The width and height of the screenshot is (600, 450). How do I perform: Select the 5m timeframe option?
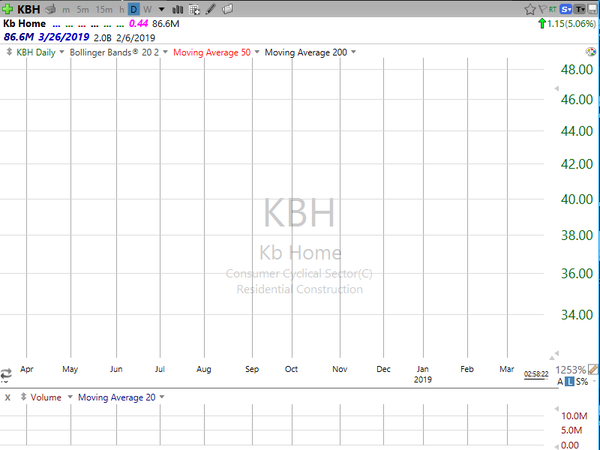pos(83,10)
